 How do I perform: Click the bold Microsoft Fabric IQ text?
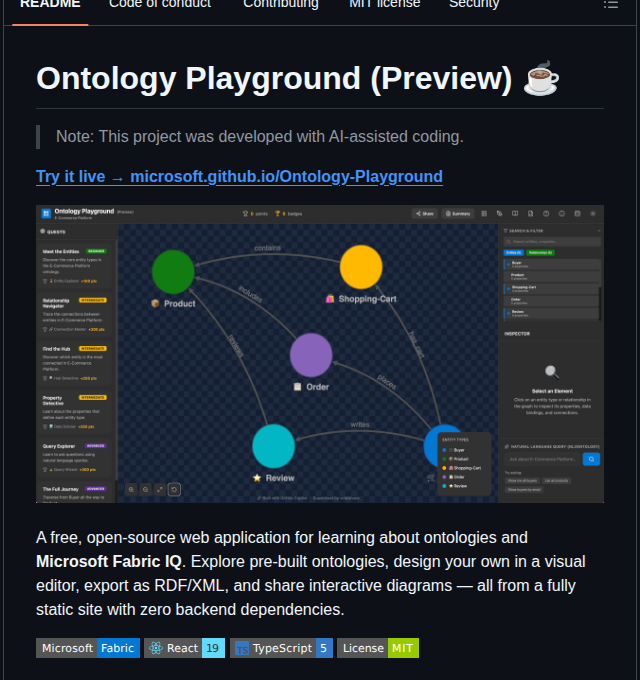click(x=109, y=562)
